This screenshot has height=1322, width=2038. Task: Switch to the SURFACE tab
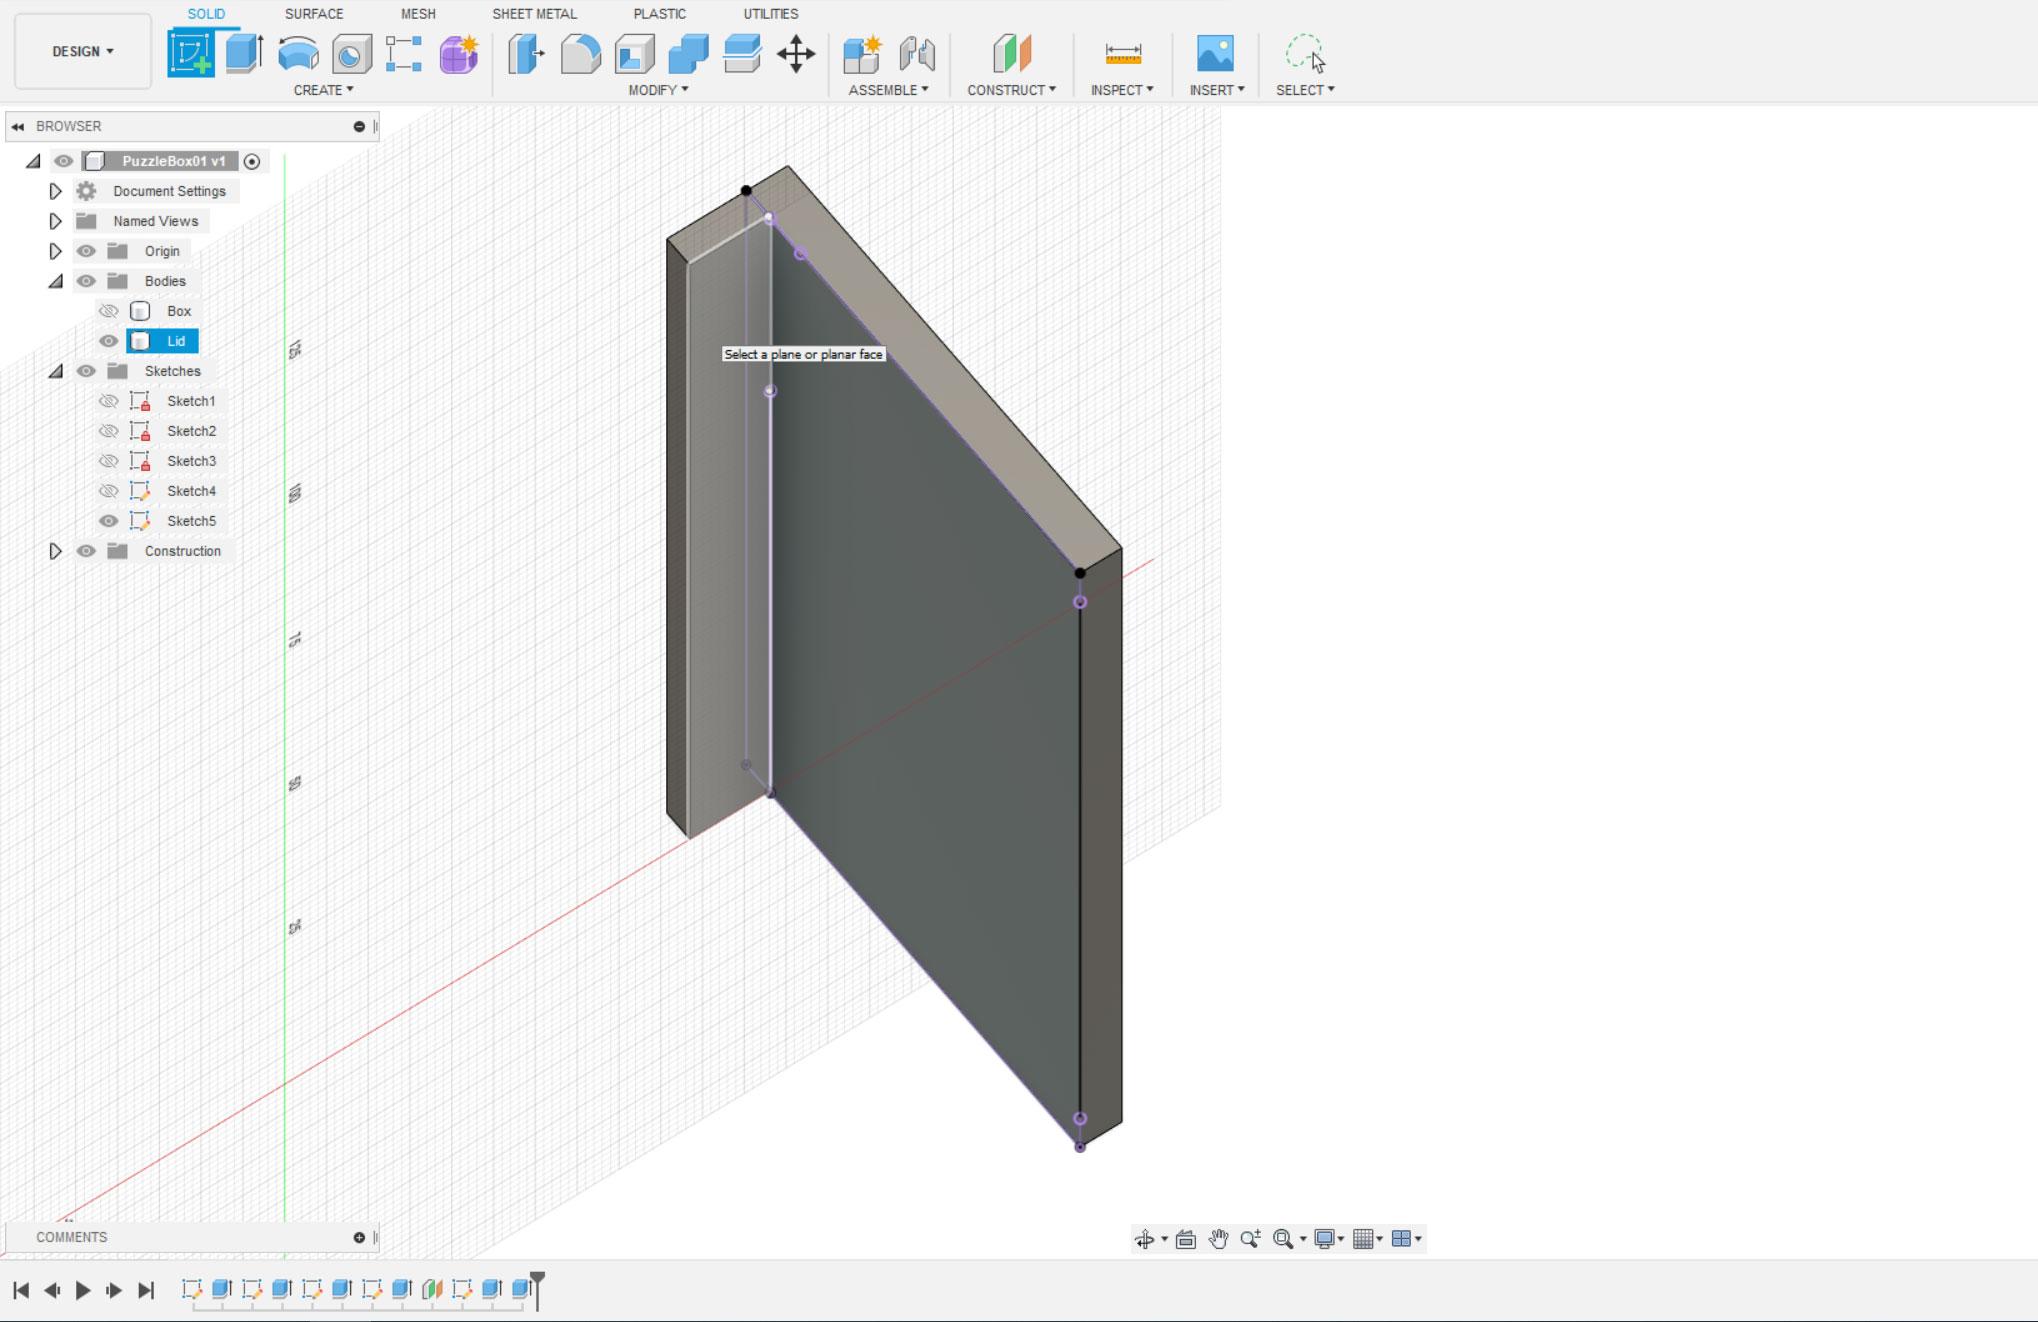314,14
